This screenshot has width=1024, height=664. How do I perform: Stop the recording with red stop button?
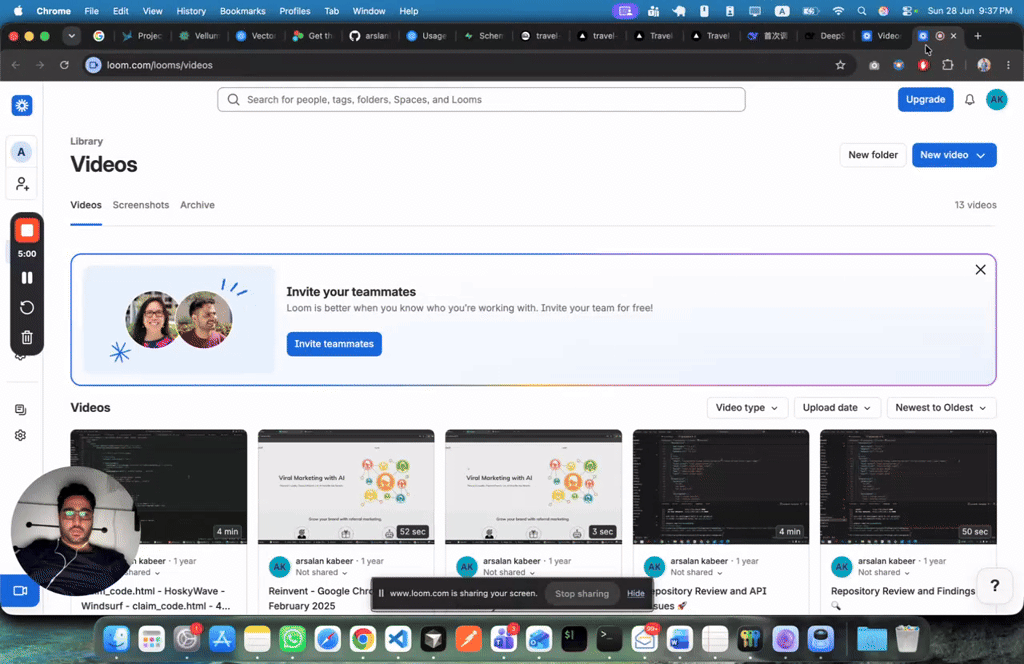click(27, 230)
